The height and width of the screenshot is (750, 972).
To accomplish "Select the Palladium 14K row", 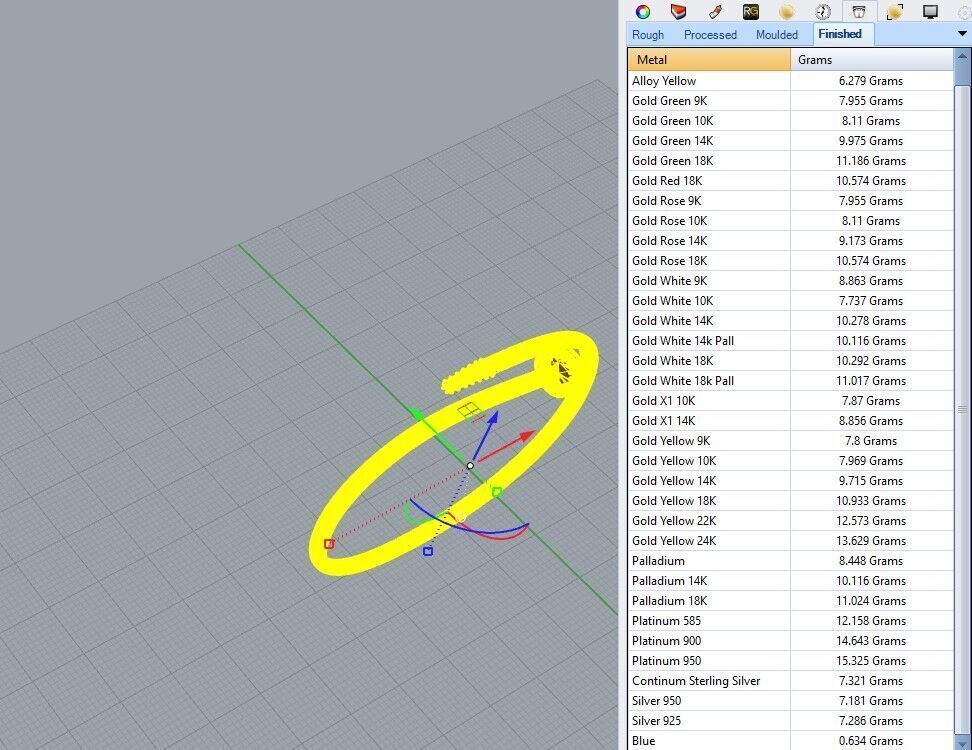I will click(790, 581).
